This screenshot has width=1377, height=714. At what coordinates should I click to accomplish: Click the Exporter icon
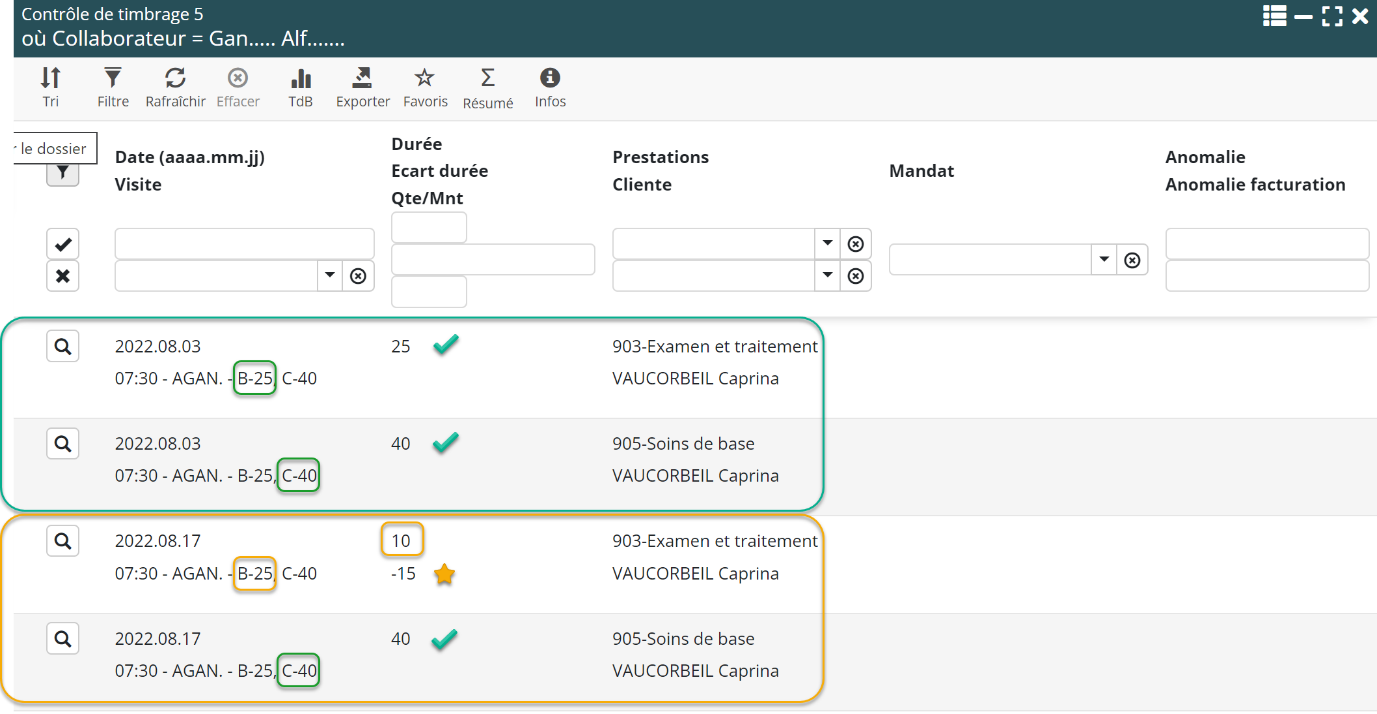362,87
